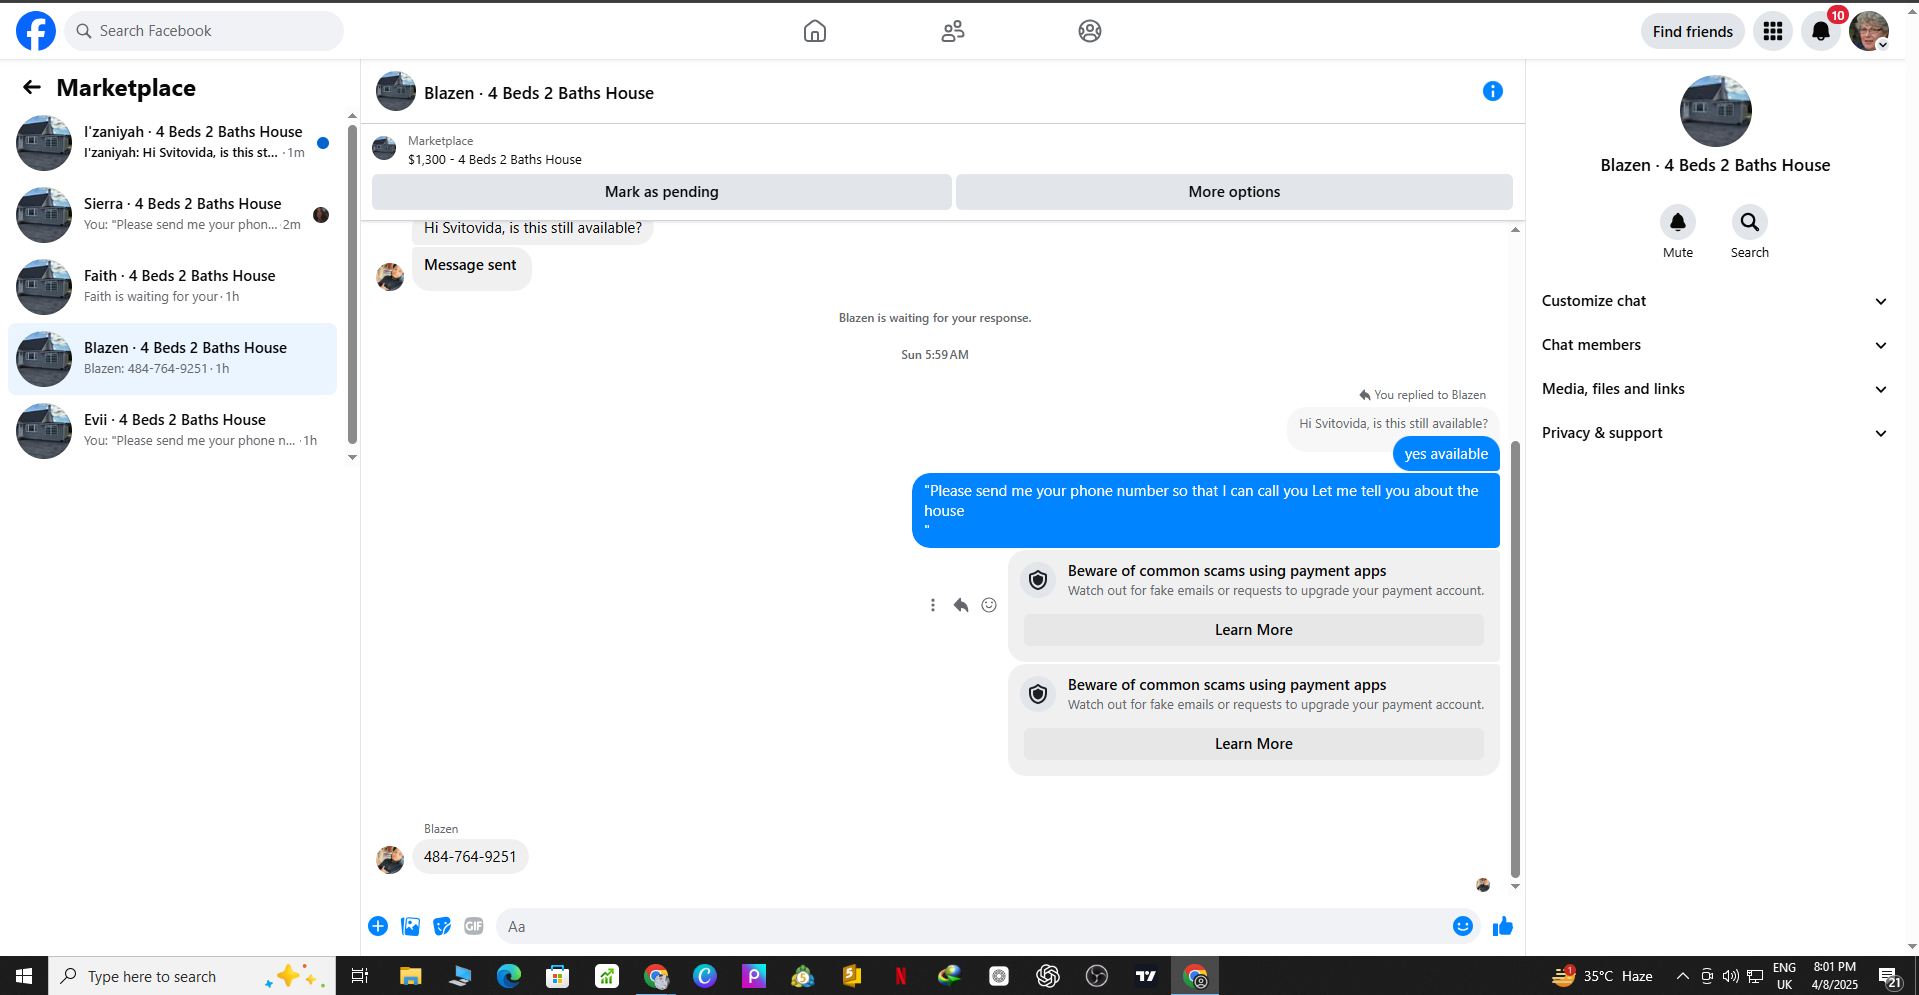Open Windows notification center icon
The height and width of the screenshot is (995, 1919).
pyautogui.click(x=1890, y=976)
